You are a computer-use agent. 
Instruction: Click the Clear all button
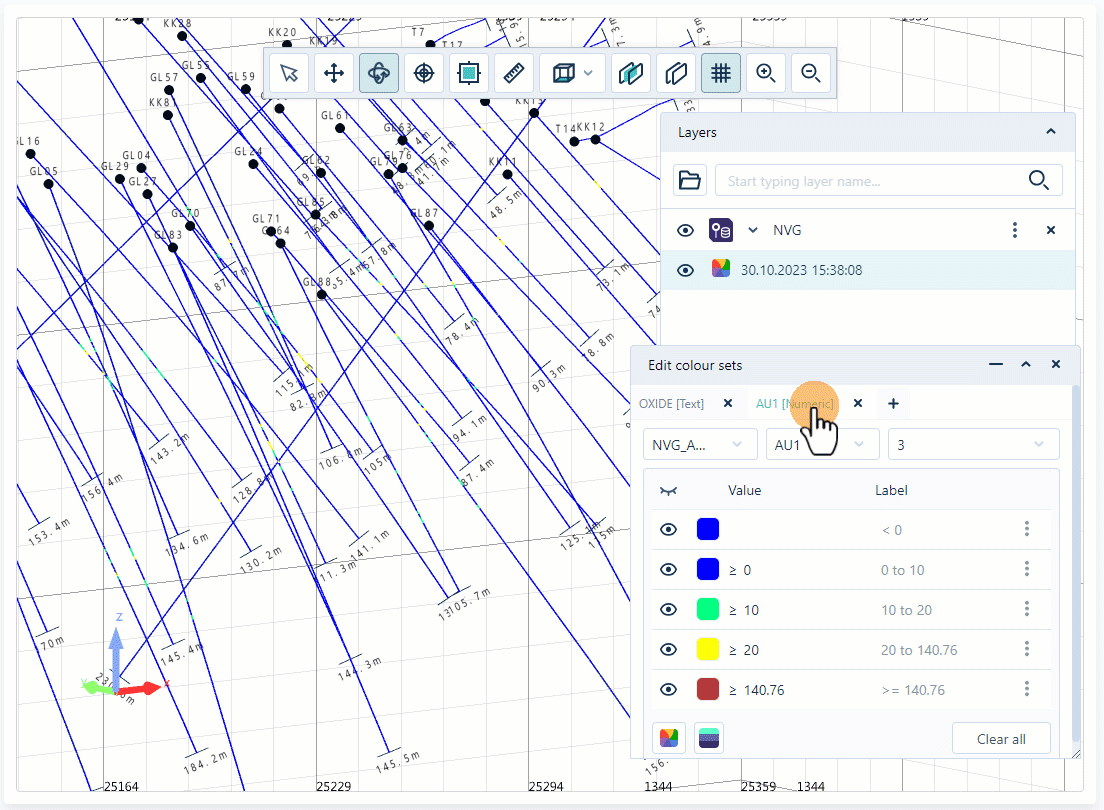pos(1001,738)
